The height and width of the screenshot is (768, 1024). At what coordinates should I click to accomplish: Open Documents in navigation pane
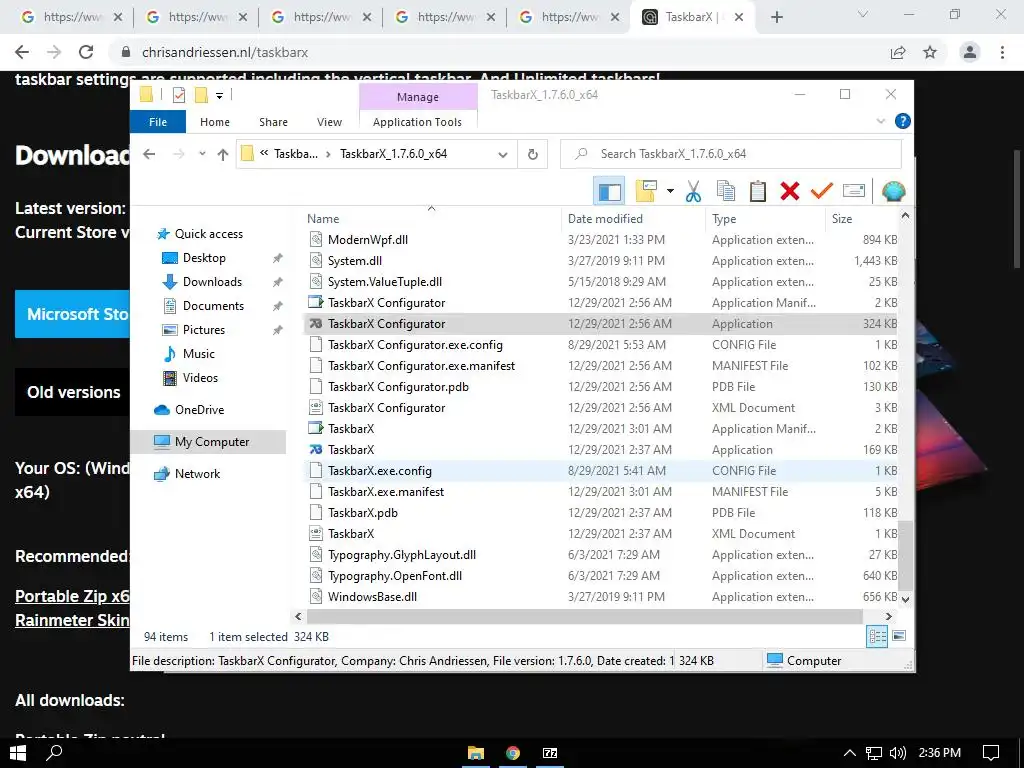click(213, 306)
